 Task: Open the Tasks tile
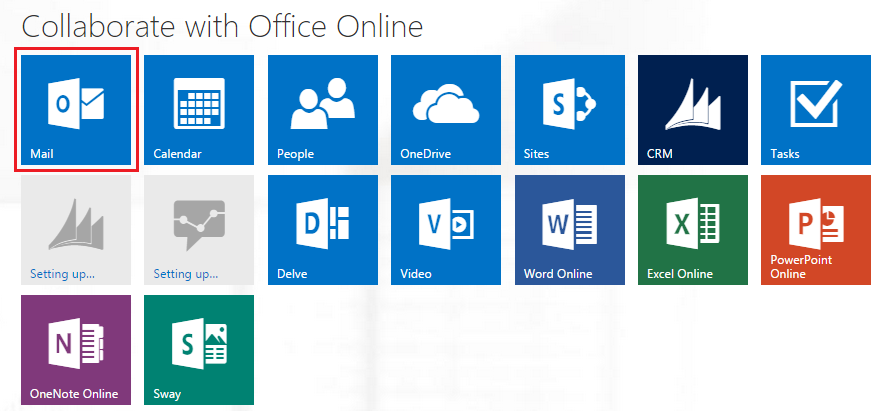[x=816, y=110]
